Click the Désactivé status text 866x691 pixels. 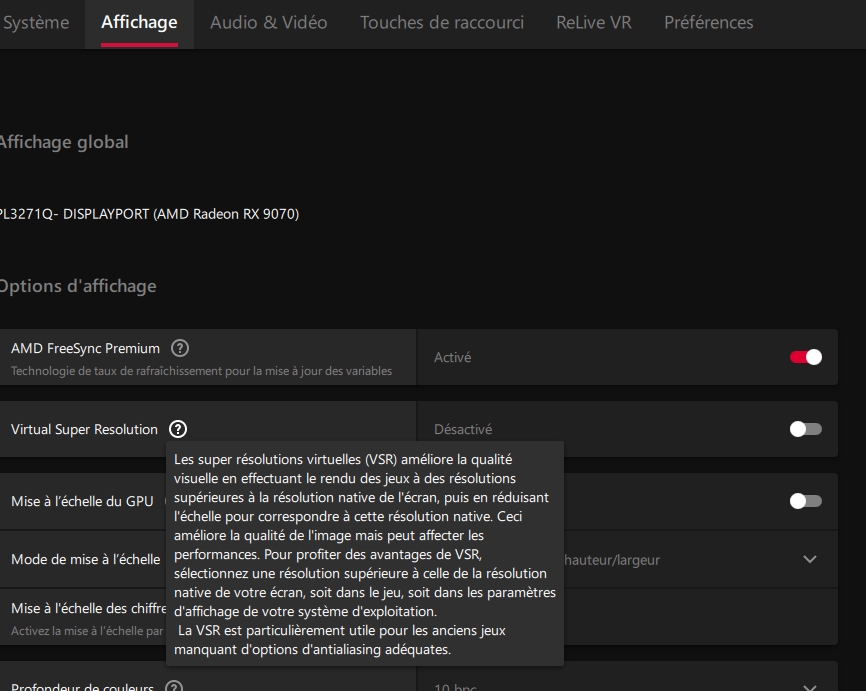point(463,429)
